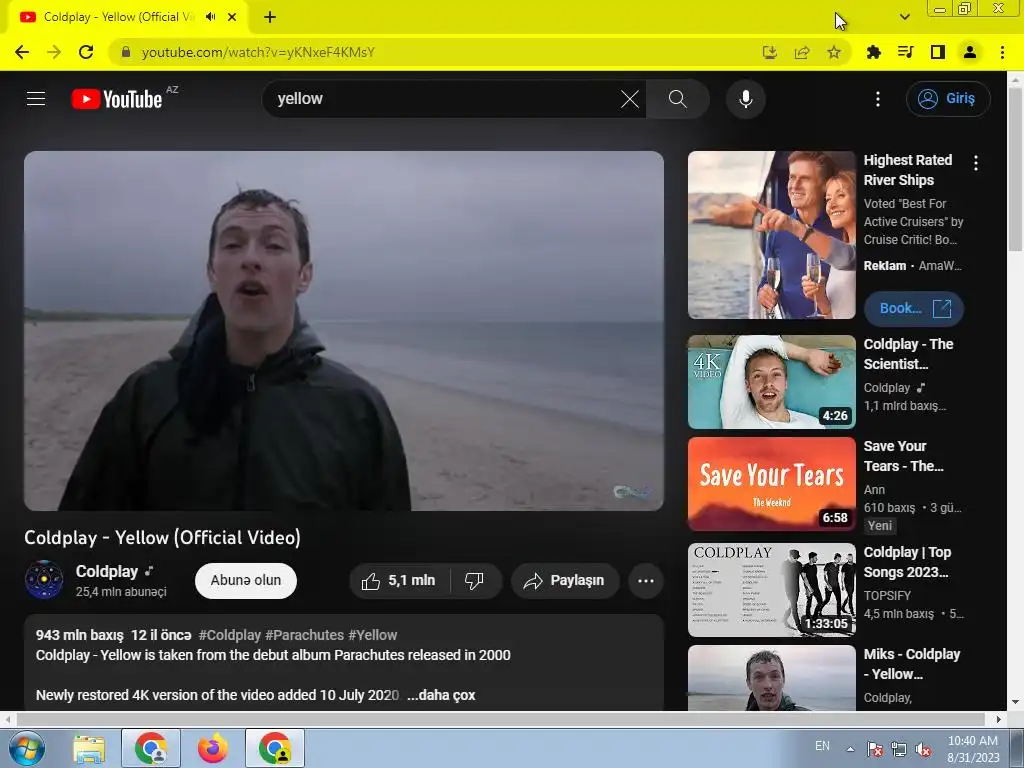Bookmark this page with star icon
Screen dimensions: 1024x768
pyautogui.click(x=834, y=52)
